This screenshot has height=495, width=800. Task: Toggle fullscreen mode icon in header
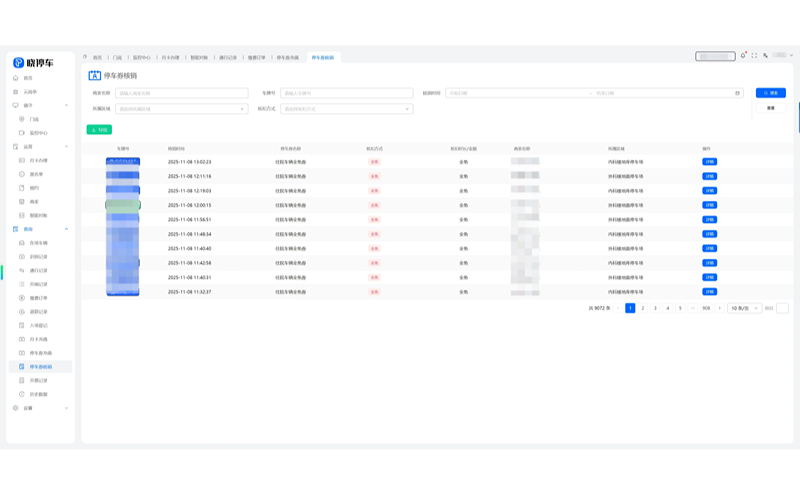tap(754, 56)
